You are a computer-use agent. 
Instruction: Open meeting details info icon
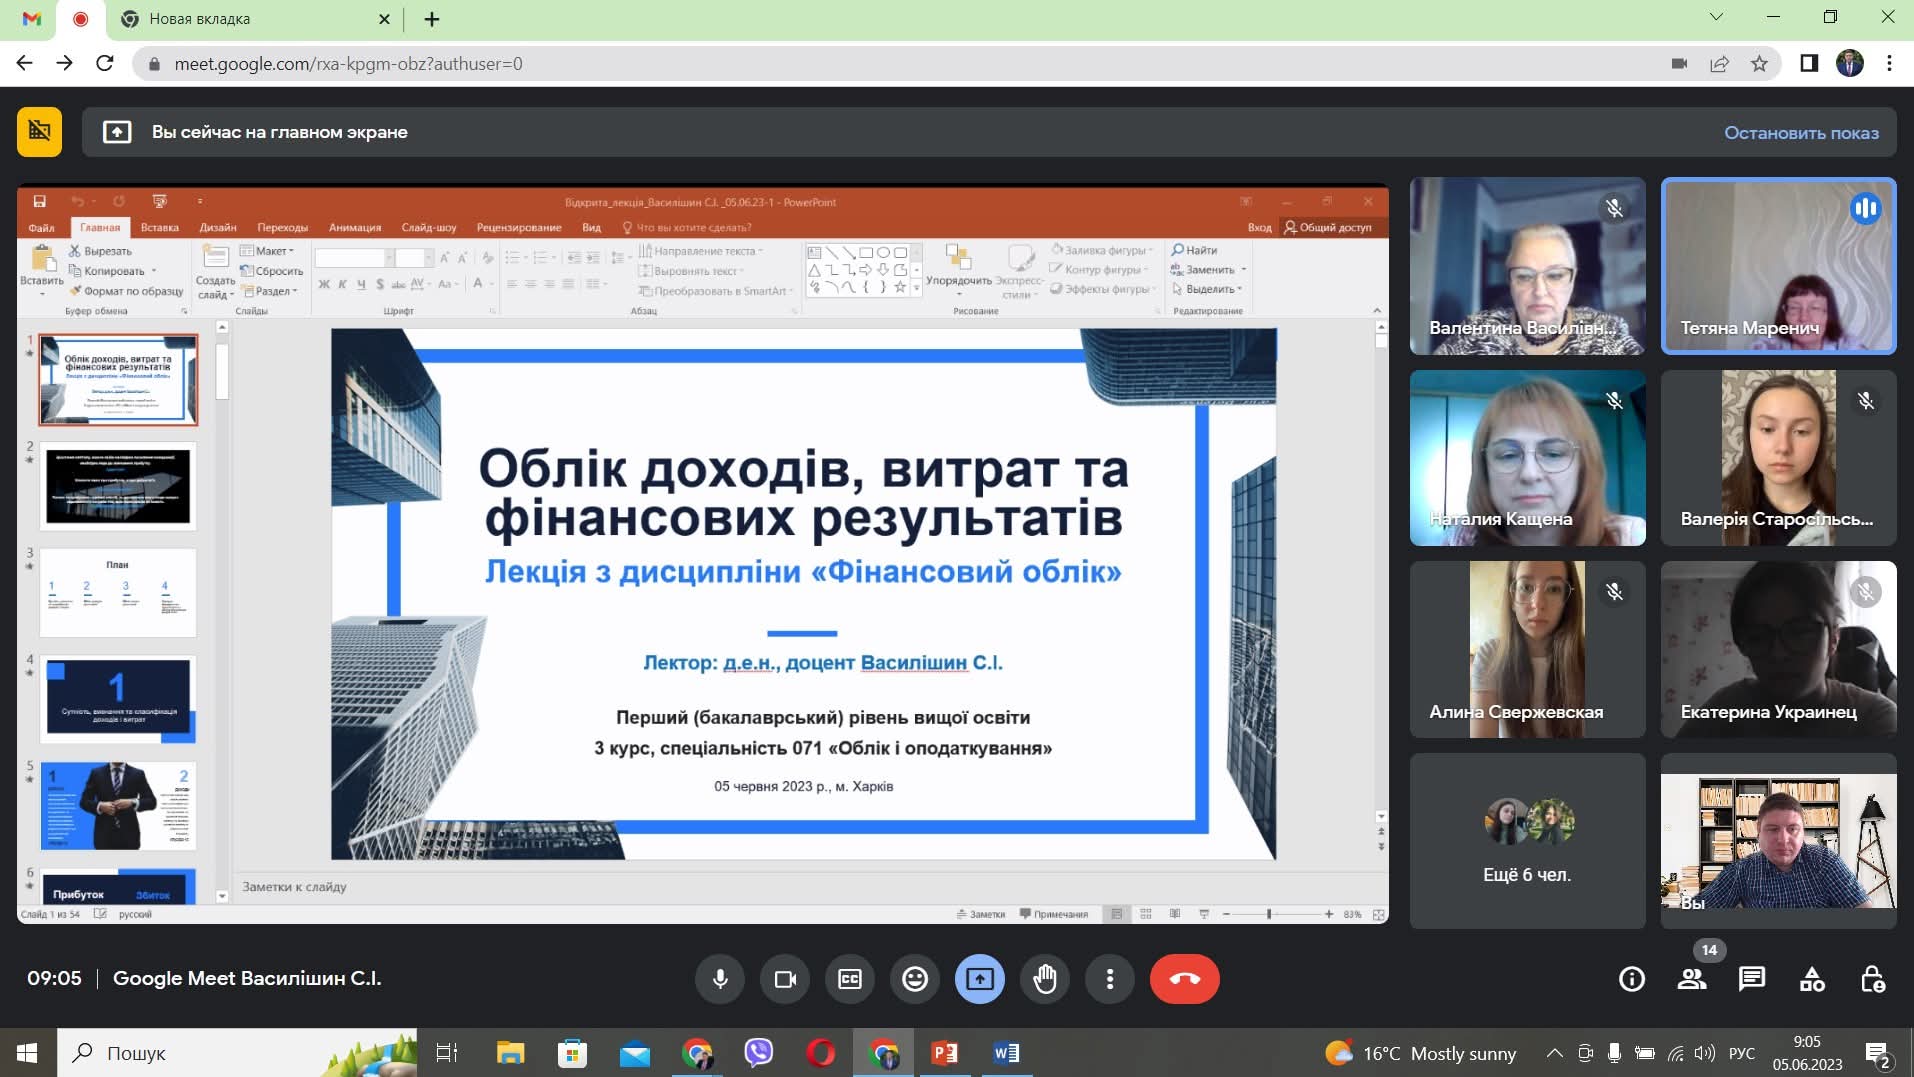click(x=1632, y=979)
